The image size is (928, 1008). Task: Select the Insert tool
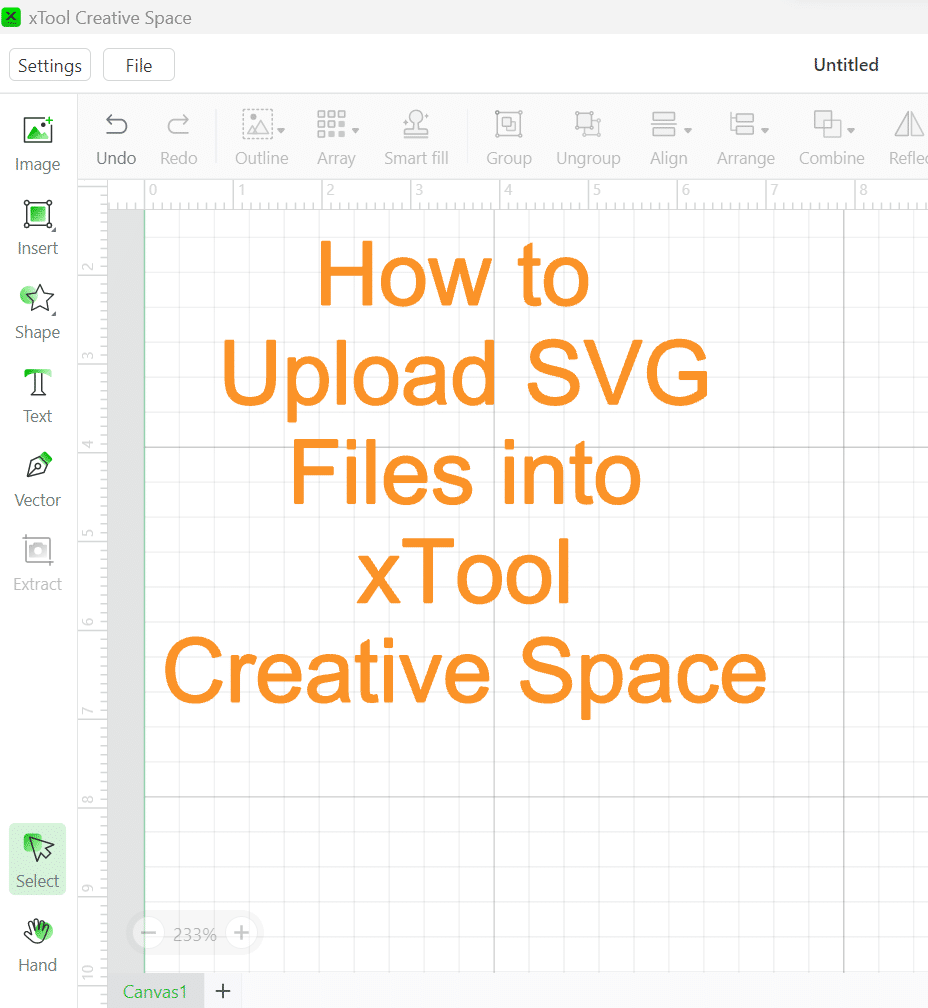[37, 228]
